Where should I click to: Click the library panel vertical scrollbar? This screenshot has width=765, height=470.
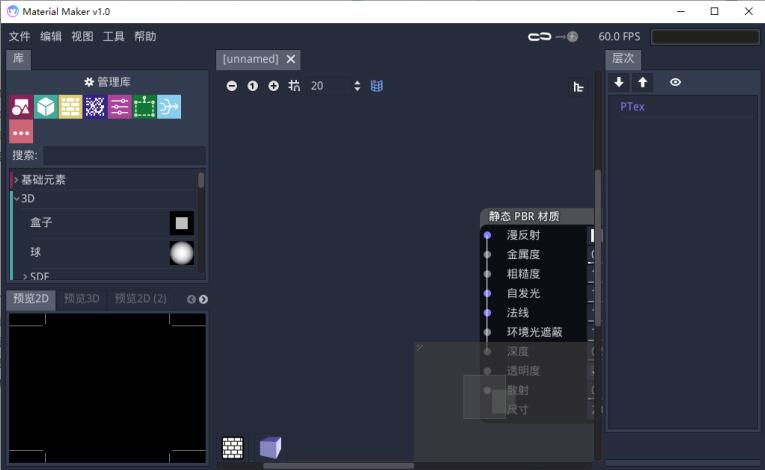[201, 181]
